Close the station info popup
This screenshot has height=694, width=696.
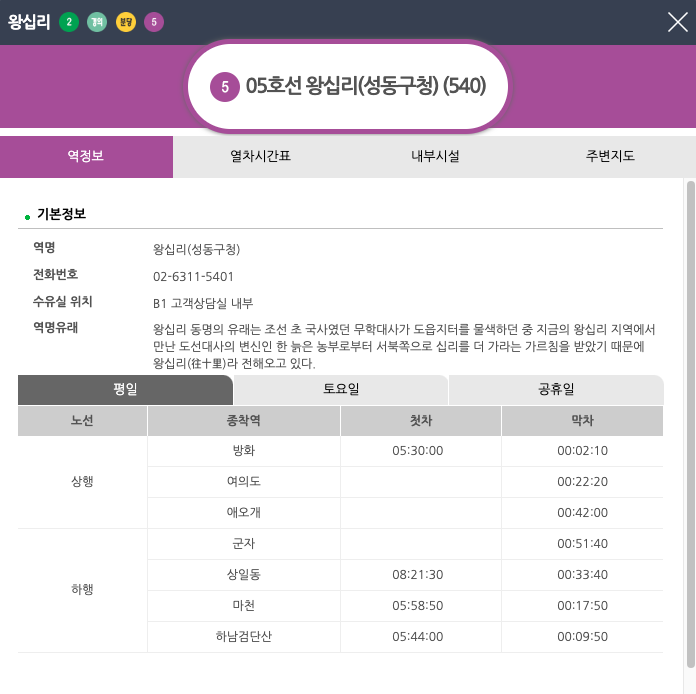[677, 22]
